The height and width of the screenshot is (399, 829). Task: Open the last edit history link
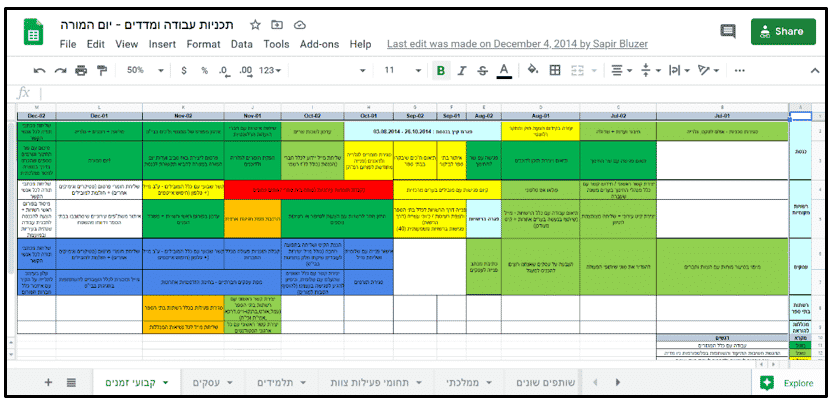click(x=517, y=44)
